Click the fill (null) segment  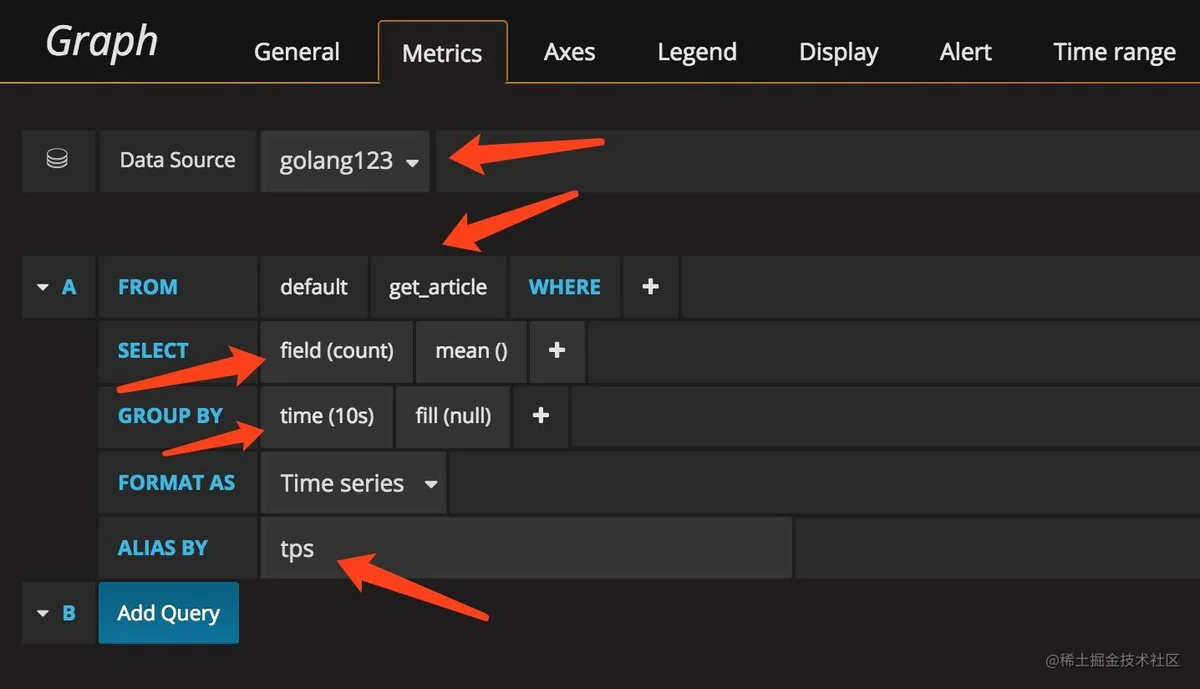(453, 415)
